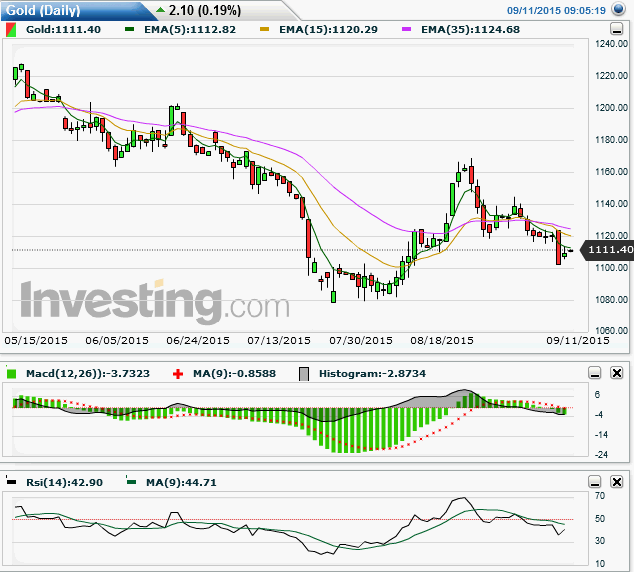Viewport: 634px width, 572px height.
Task: Click the 2.10 (0.19%) price change
Action: [x=205, y=11]
